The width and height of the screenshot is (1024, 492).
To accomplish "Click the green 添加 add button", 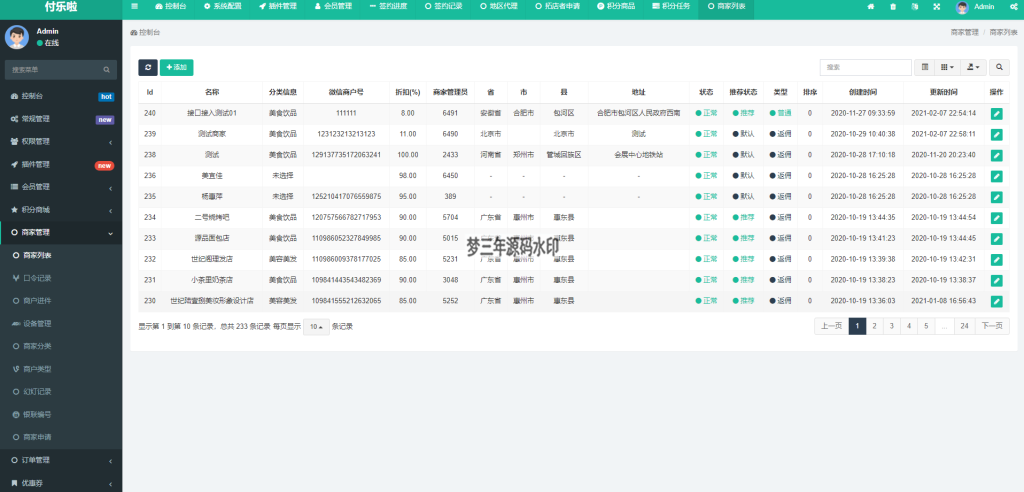I will tap(176, 67).
